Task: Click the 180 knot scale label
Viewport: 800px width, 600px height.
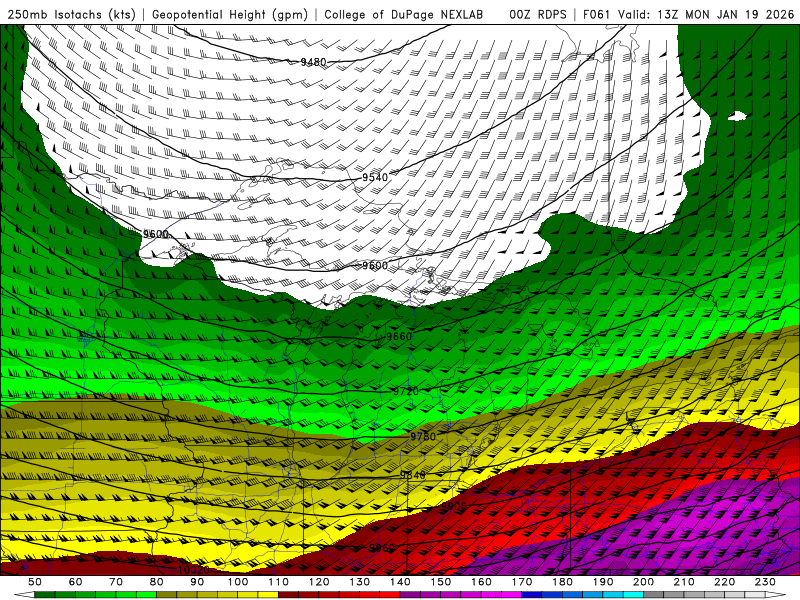Action: pyautogui.click(x=562, y=582)
